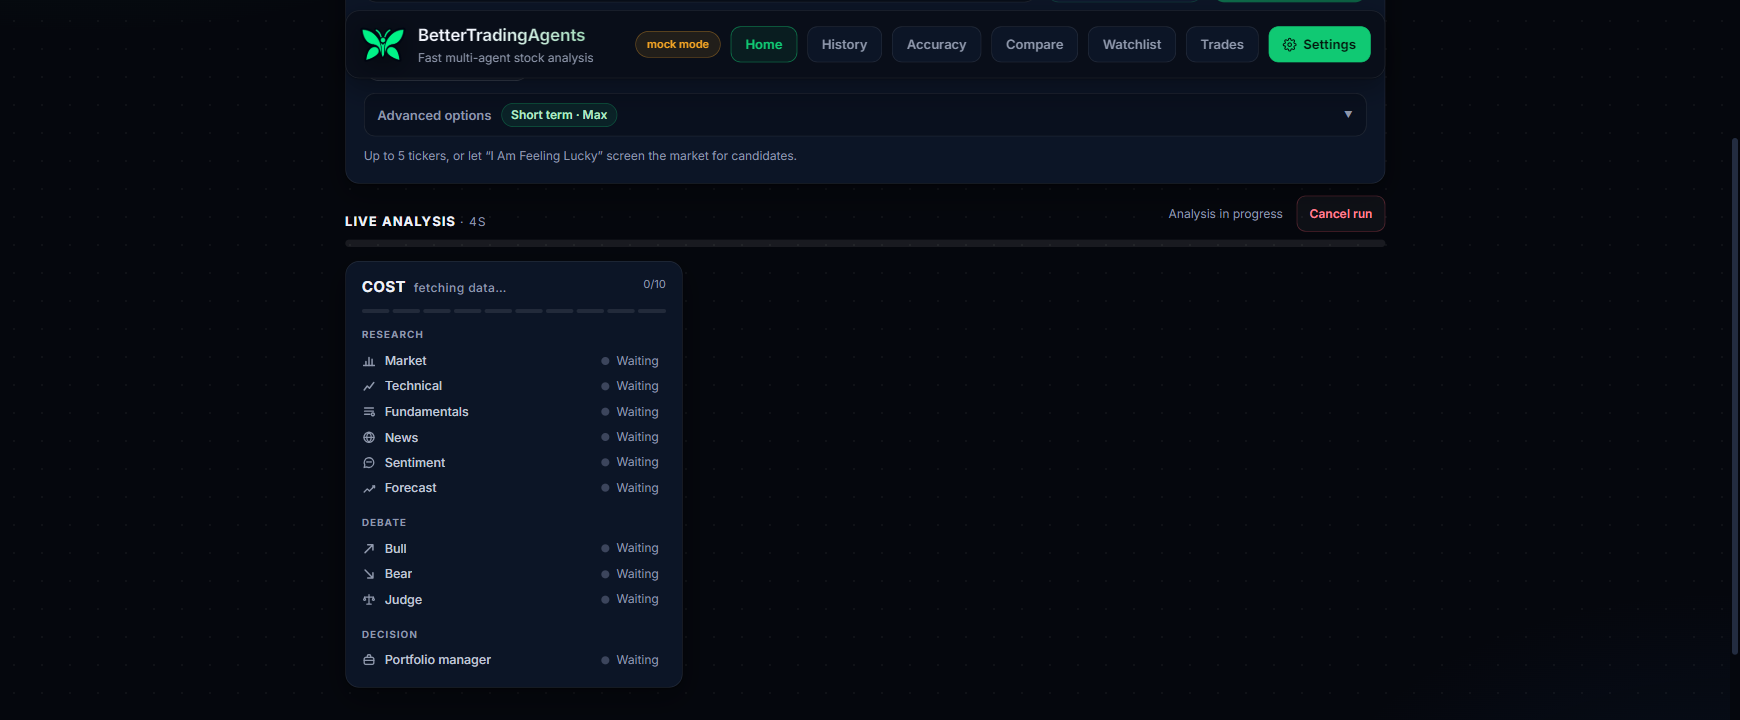Click the News globe icon
This screenshot has width=1740, height=720.
369,438
